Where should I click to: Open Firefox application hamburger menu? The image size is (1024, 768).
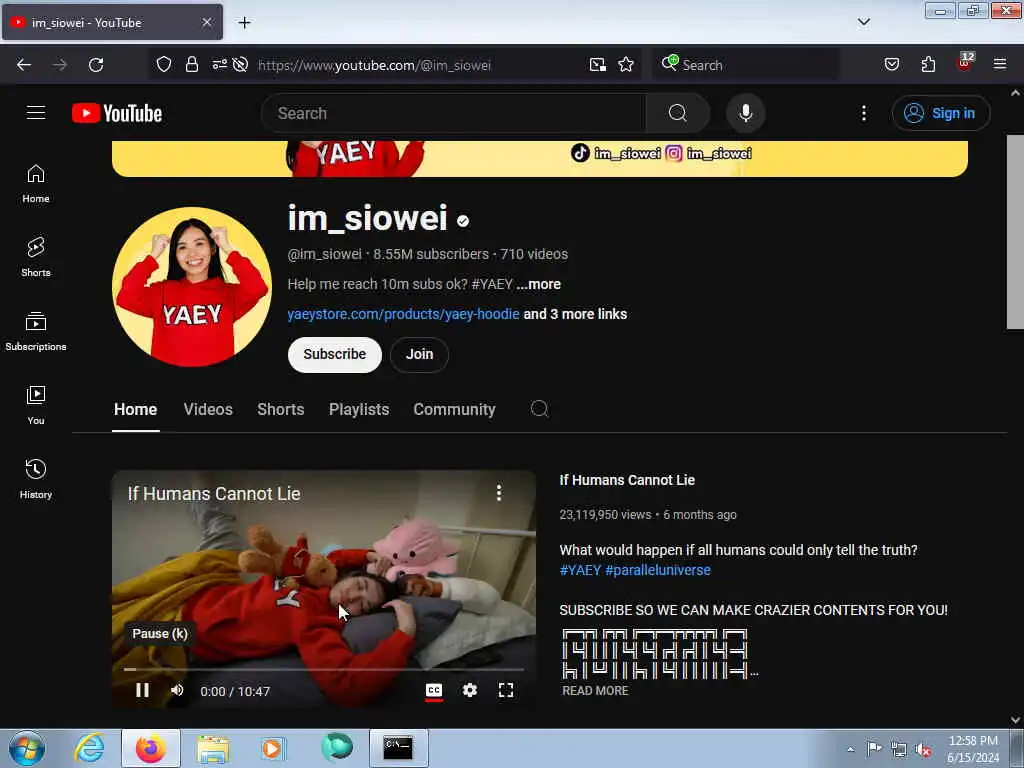(x=1000, y=64)
